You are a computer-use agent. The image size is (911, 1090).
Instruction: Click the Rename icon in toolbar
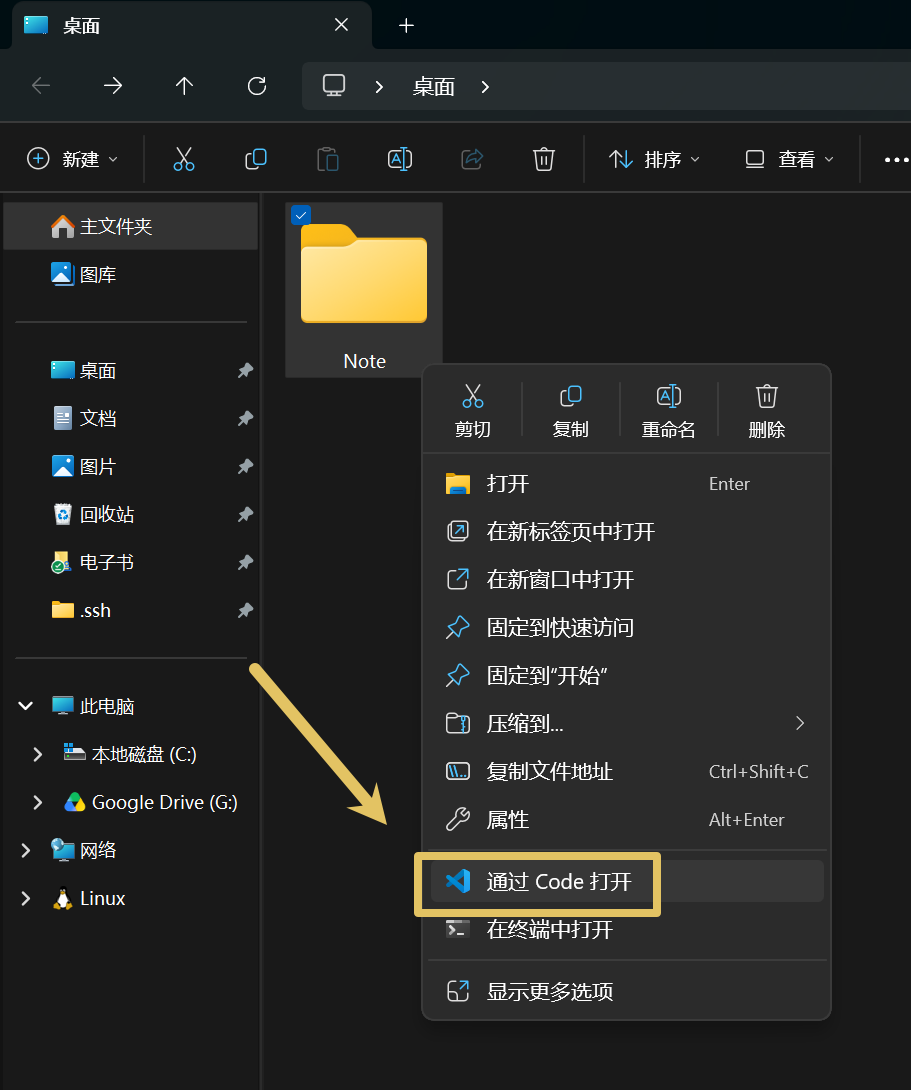(400, 159)
